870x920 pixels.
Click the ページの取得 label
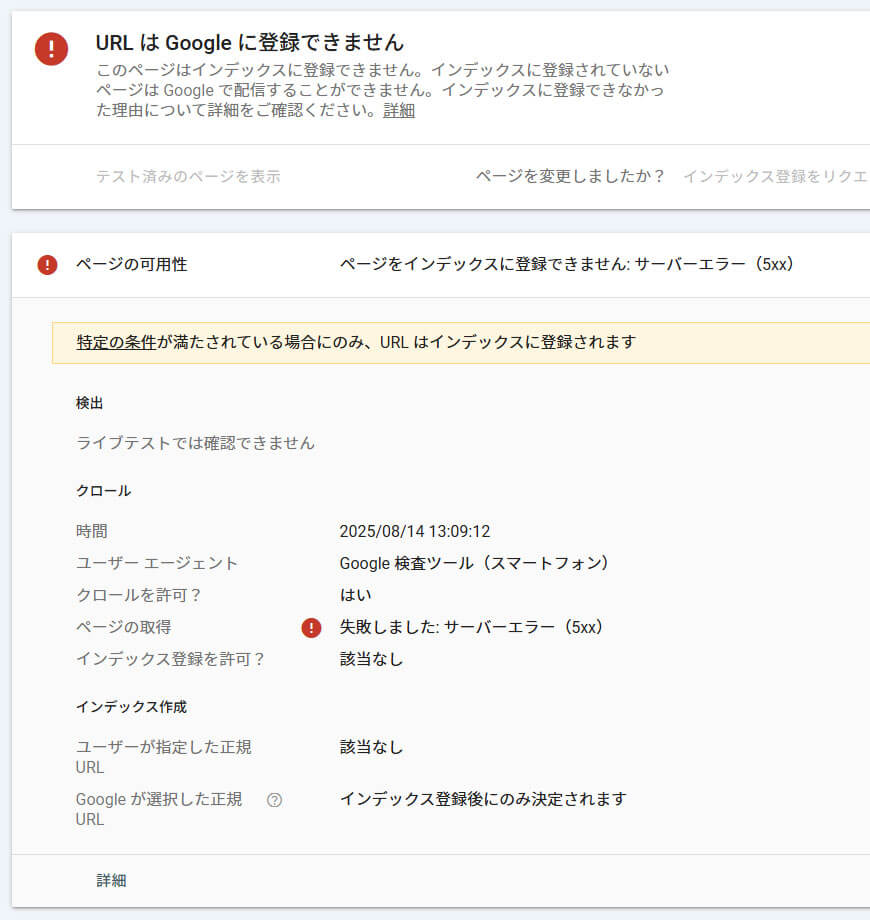(x=124, y=627)
